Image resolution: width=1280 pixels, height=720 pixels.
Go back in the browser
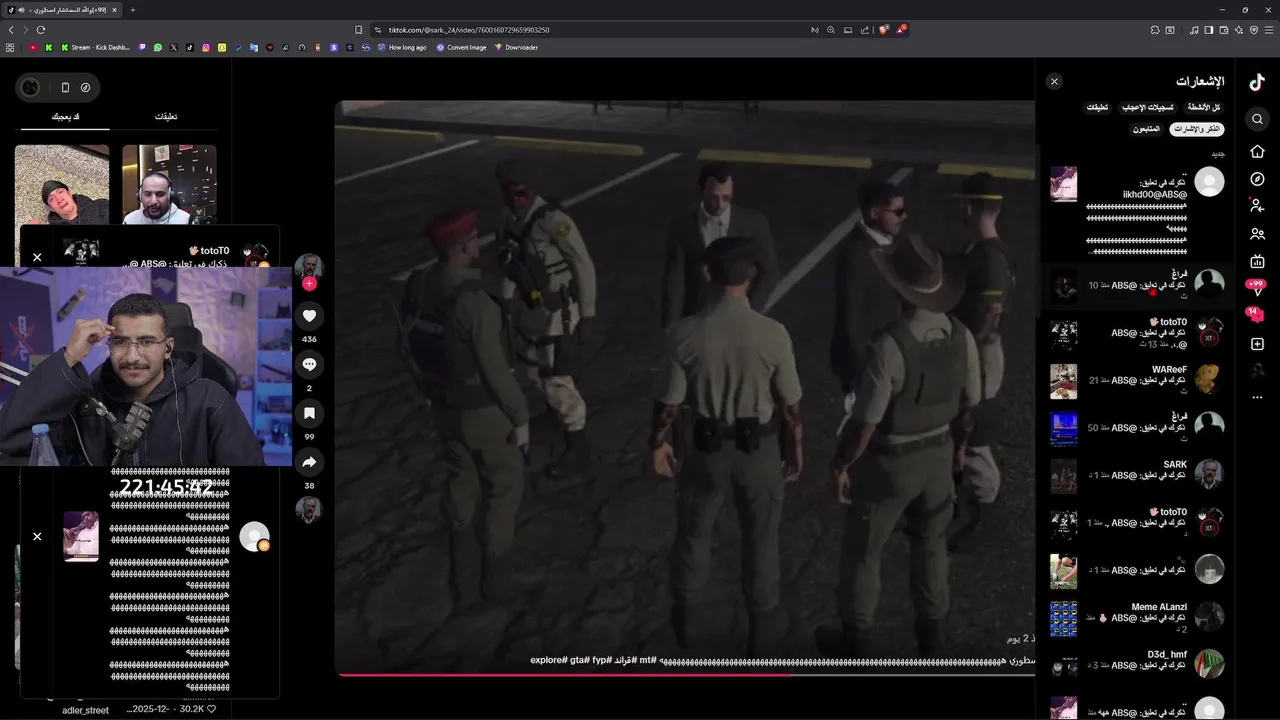click(x=11, y=30)
